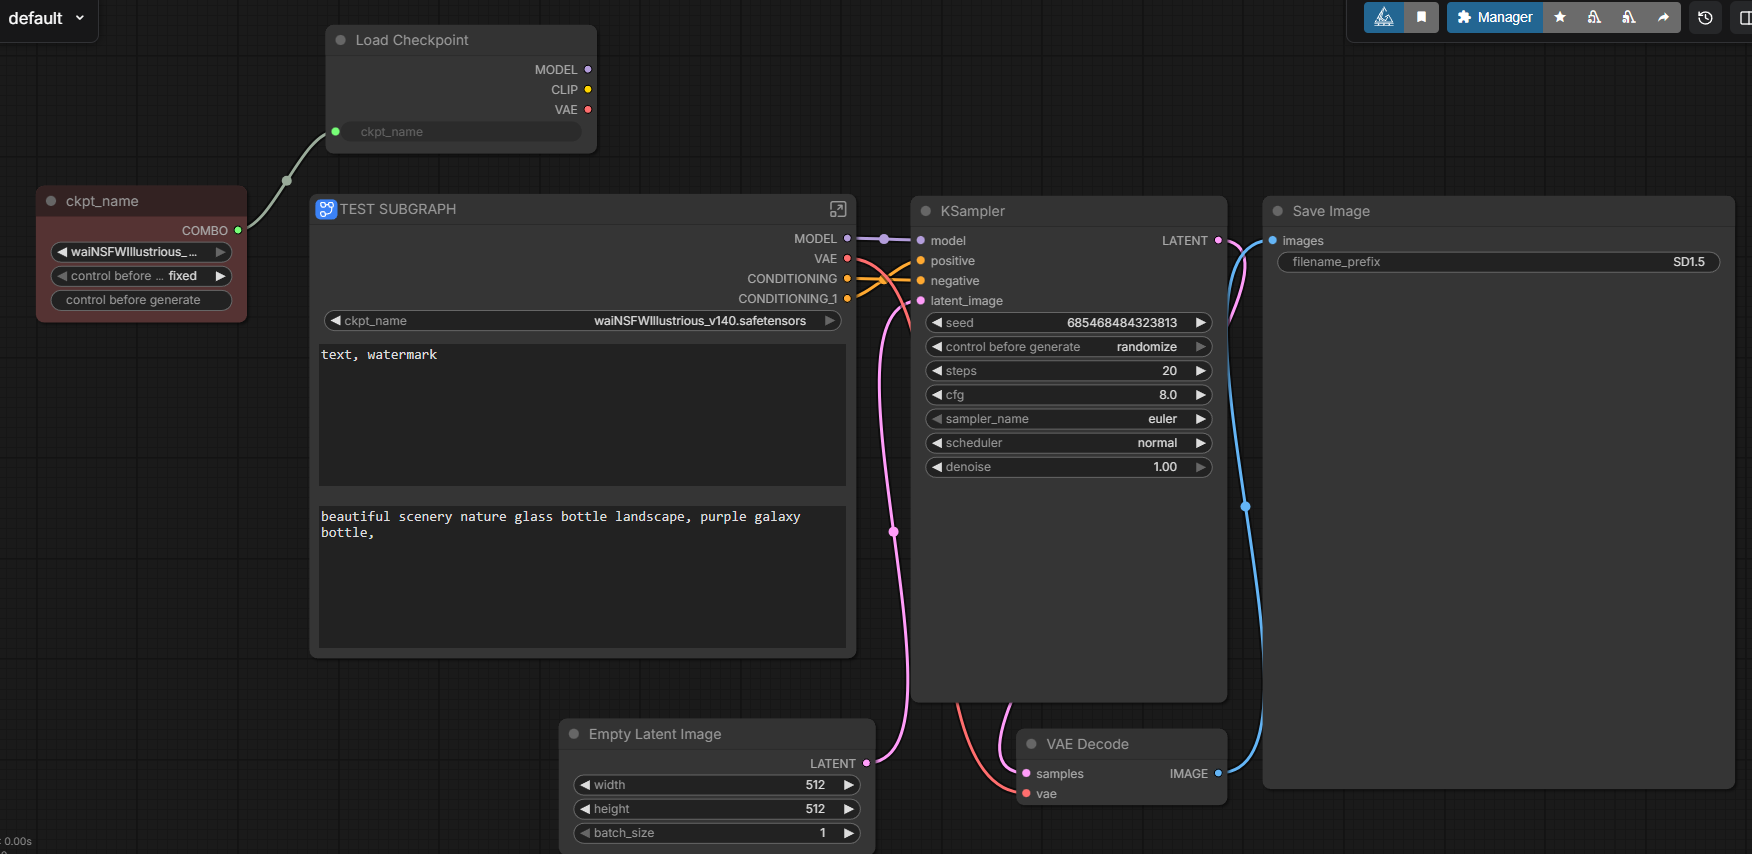1752x854 pixels.
Task: Click VAE Decode samples input slot
Action: pos(1027,773)
